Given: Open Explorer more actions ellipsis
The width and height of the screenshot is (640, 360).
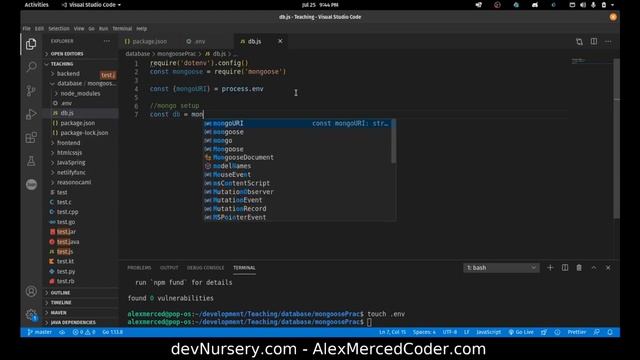Looking at the screenshot, I should pos(107,41).
